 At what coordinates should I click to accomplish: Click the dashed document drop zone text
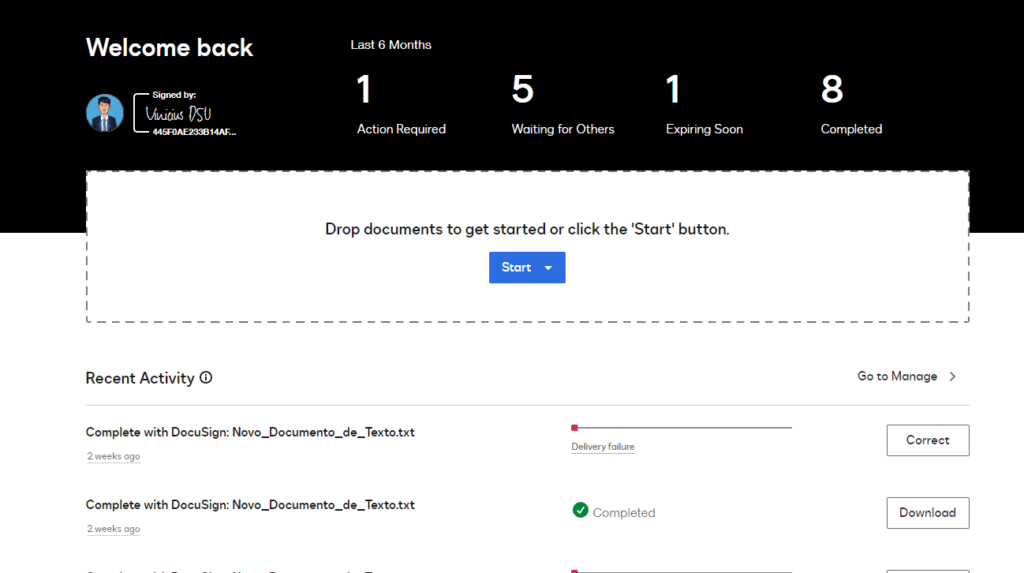pos(527,229)
